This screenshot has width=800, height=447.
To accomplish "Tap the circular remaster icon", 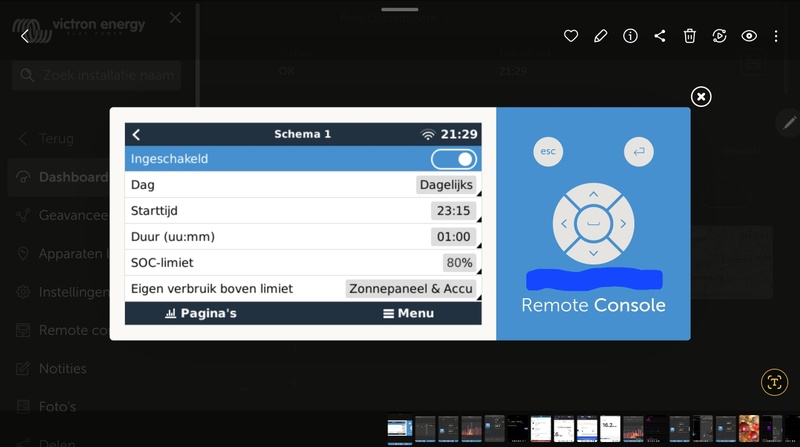I will 719,36.
